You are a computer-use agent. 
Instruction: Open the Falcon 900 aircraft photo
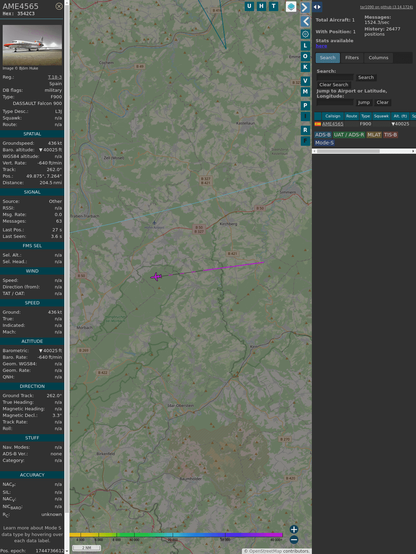[x=32, y=45]
